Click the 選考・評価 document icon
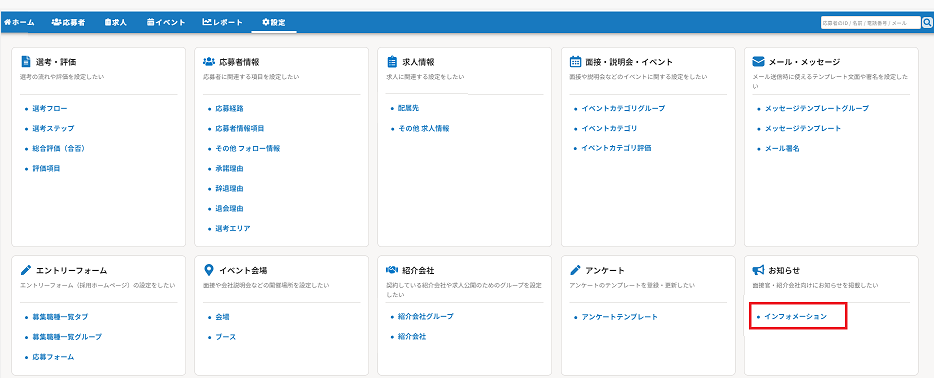The image size is (934, 378). click(x=26, y=61)
